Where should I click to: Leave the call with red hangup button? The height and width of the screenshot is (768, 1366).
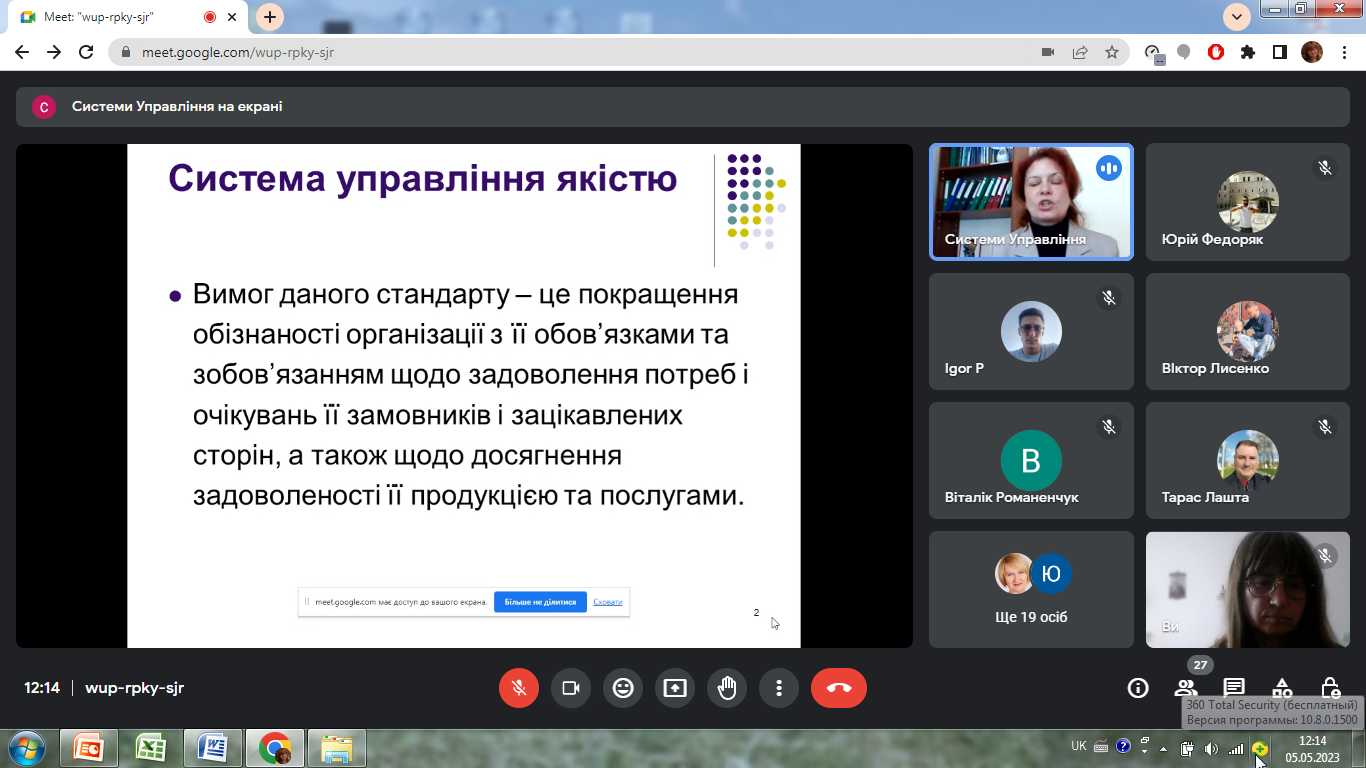(838, 688)
